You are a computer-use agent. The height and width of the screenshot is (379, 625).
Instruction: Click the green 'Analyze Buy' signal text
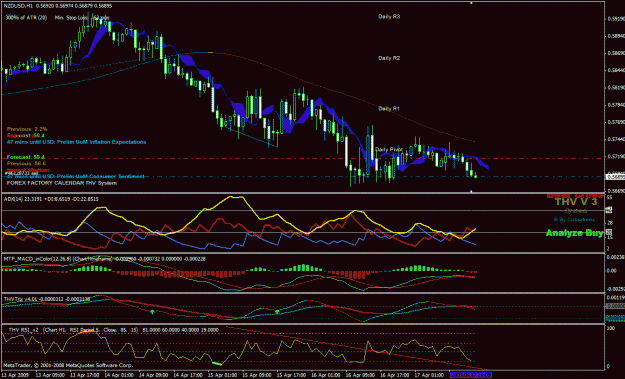pos(574,233)
